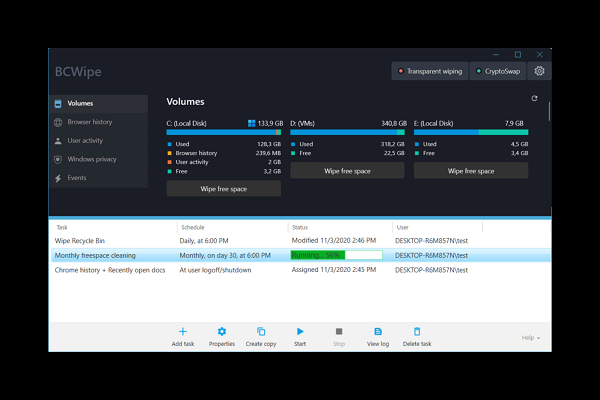Open View log icon
The height and width of the screenshot is (400, 600).
pyautogui.click(x=378, y=332)
